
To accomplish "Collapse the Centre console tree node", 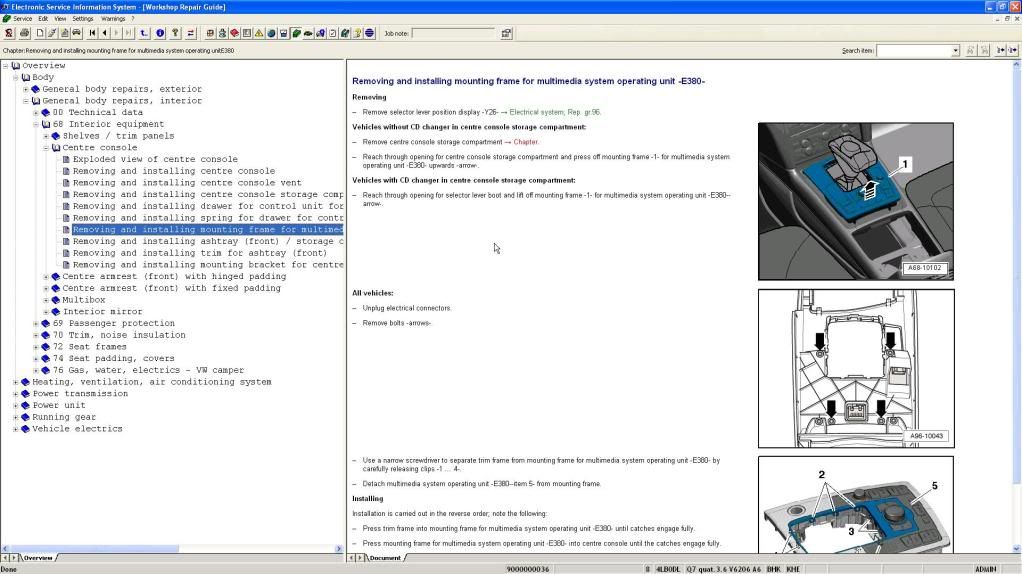I will [45, 148].
